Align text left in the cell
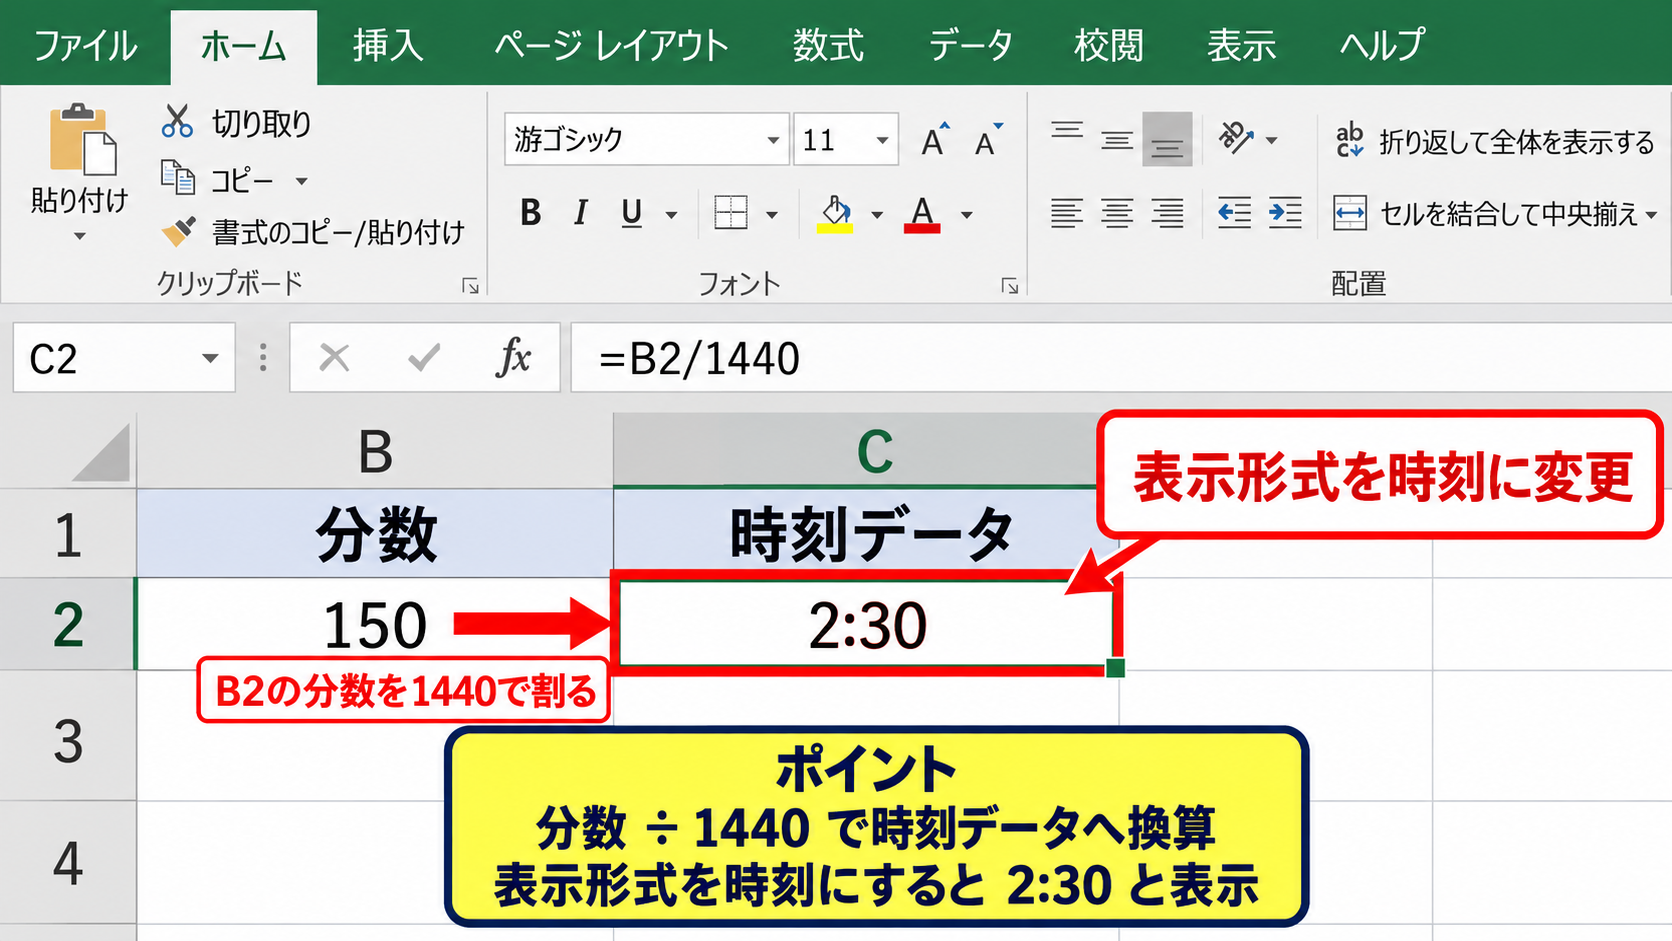This screenshot has width=1672, height=941. click(x=1067, y=213)
